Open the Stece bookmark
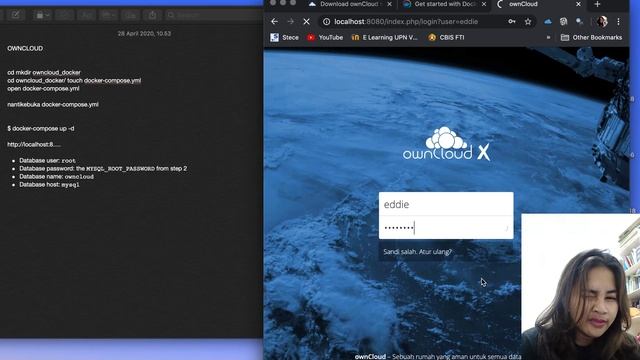 point(284,38)
